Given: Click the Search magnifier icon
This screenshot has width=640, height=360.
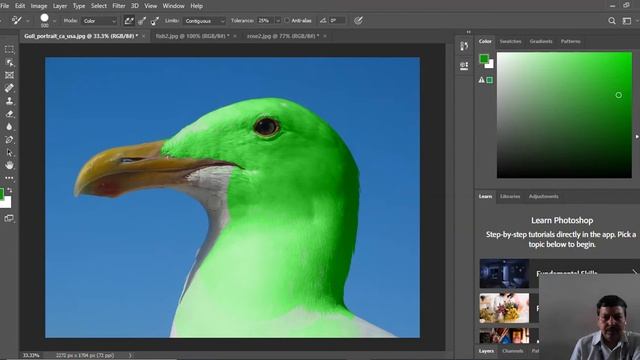Looking at the screenshot, I should [611, 20].
